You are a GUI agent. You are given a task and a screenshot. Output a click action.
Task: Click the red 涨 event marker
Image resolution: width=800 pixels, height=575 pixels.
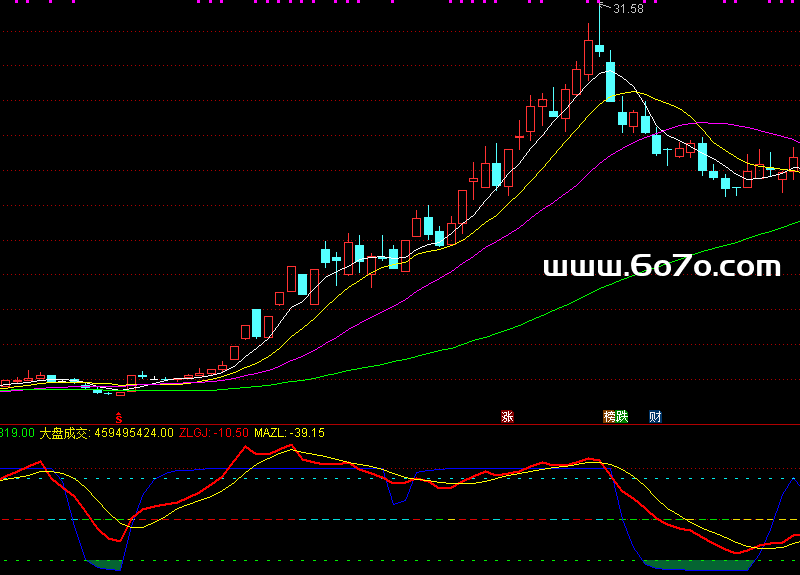pyautogui.click(x=507, y=416)
